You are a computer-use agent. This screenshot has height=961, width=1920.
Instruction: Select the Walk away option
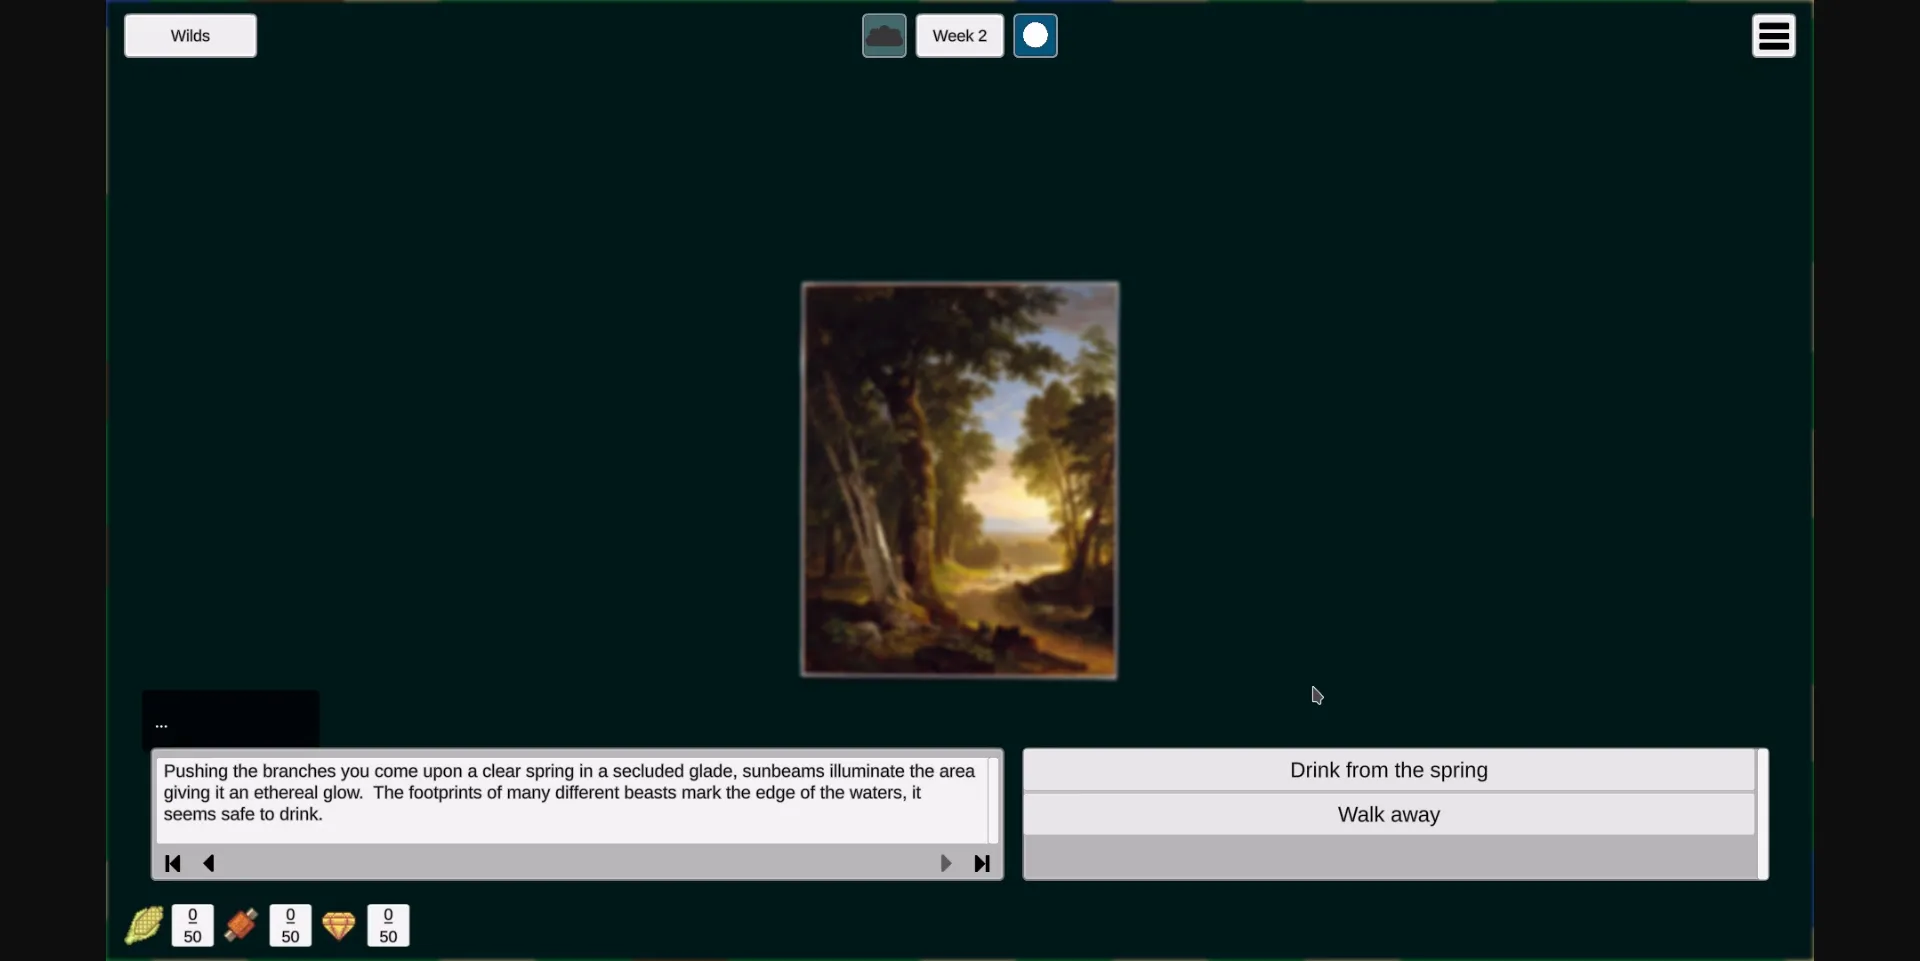1388,815
